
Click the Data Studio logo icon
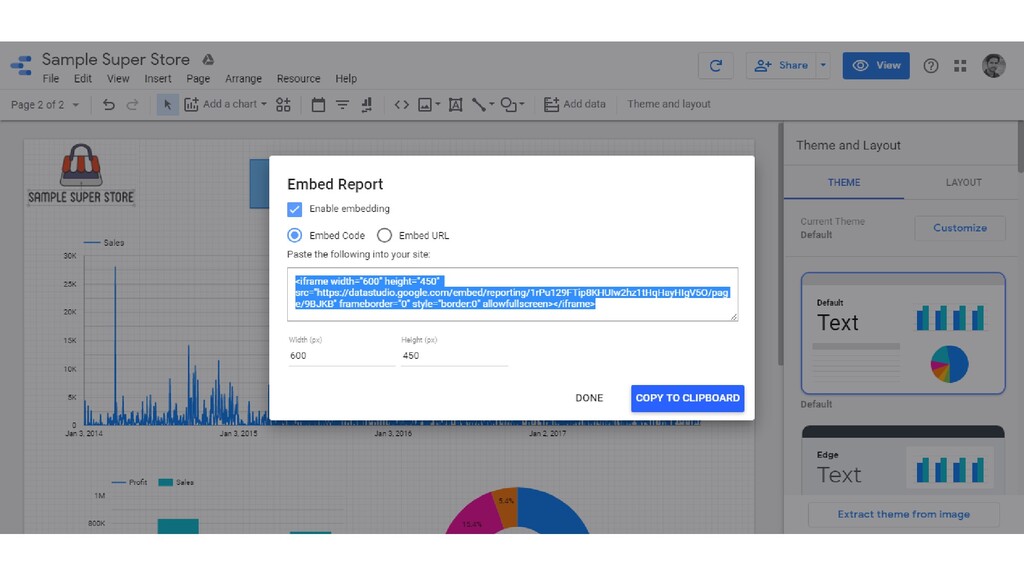(21, 65)
